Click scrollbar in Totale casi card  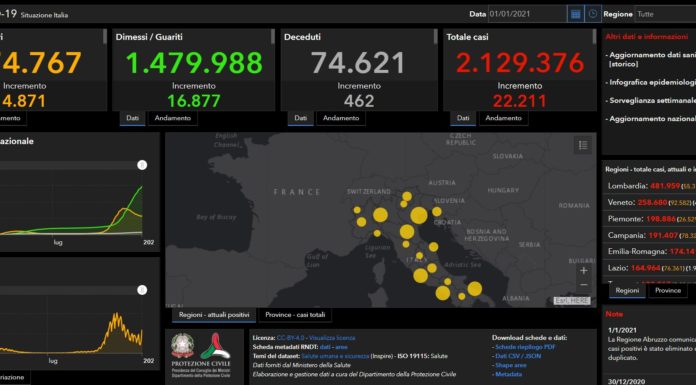click(594, 37)
